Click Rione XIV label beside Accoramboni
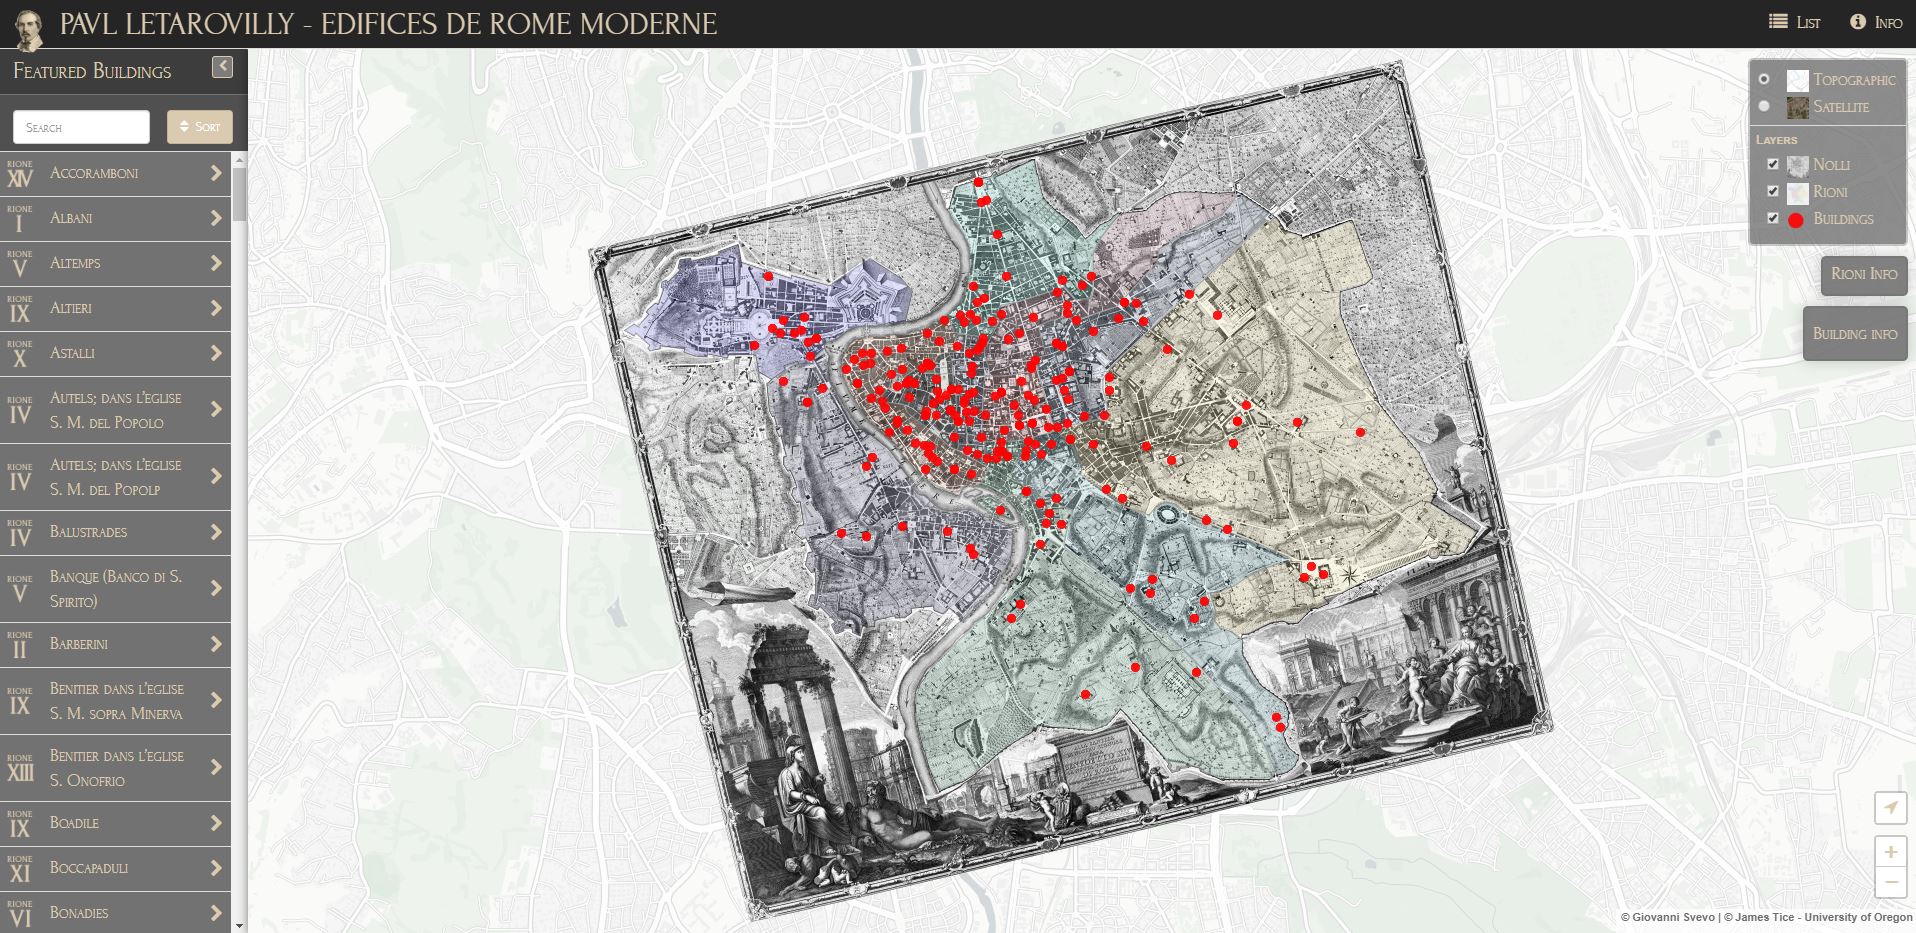This screenshot has width=1916, height=933. tap(19, 174)
